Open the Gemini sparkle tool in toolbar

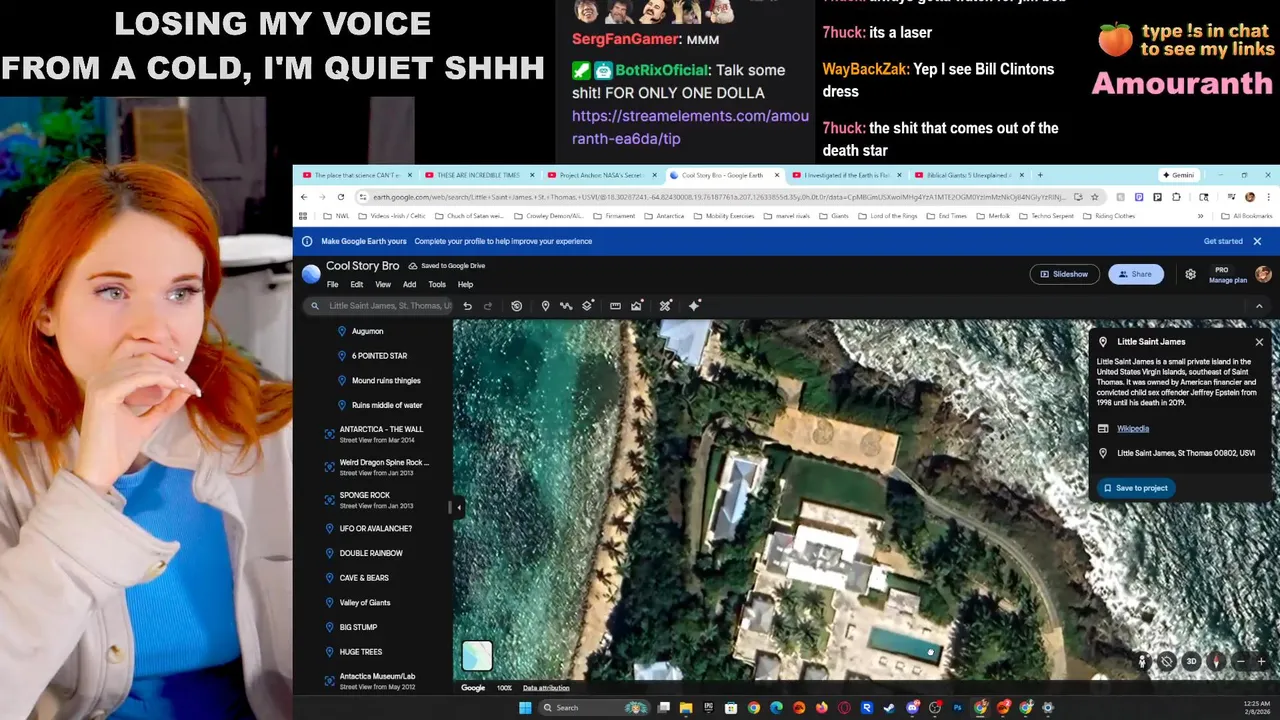695,305
